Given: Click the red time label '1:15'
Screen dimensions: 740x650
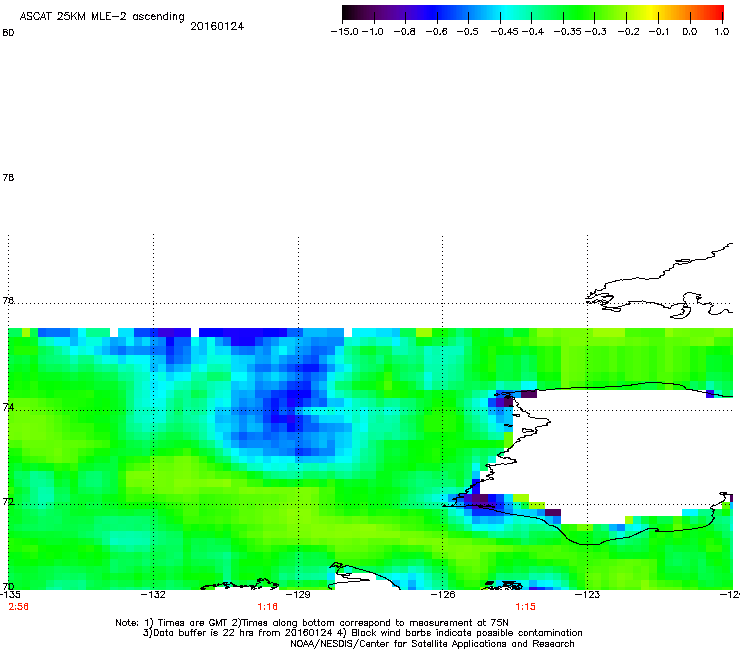Looking at the screenshot, I should (525, 607).
